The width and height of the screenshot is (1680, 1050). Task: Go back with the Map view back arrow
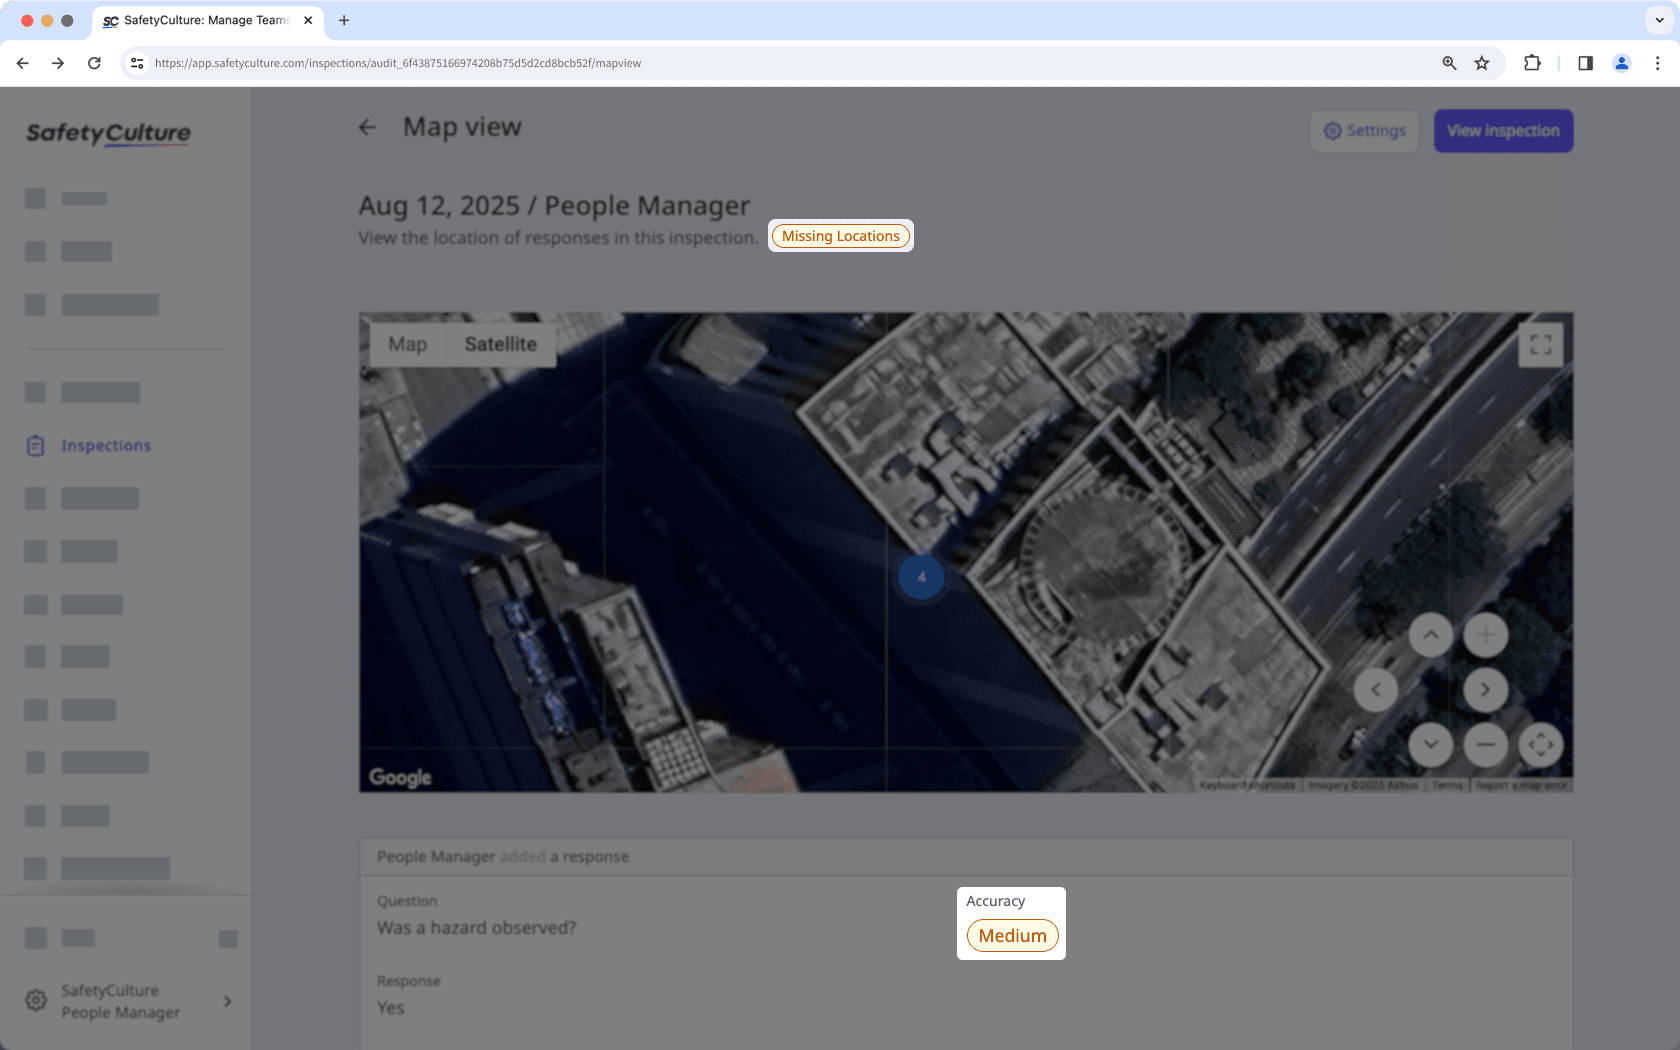(x=368, y=127)
